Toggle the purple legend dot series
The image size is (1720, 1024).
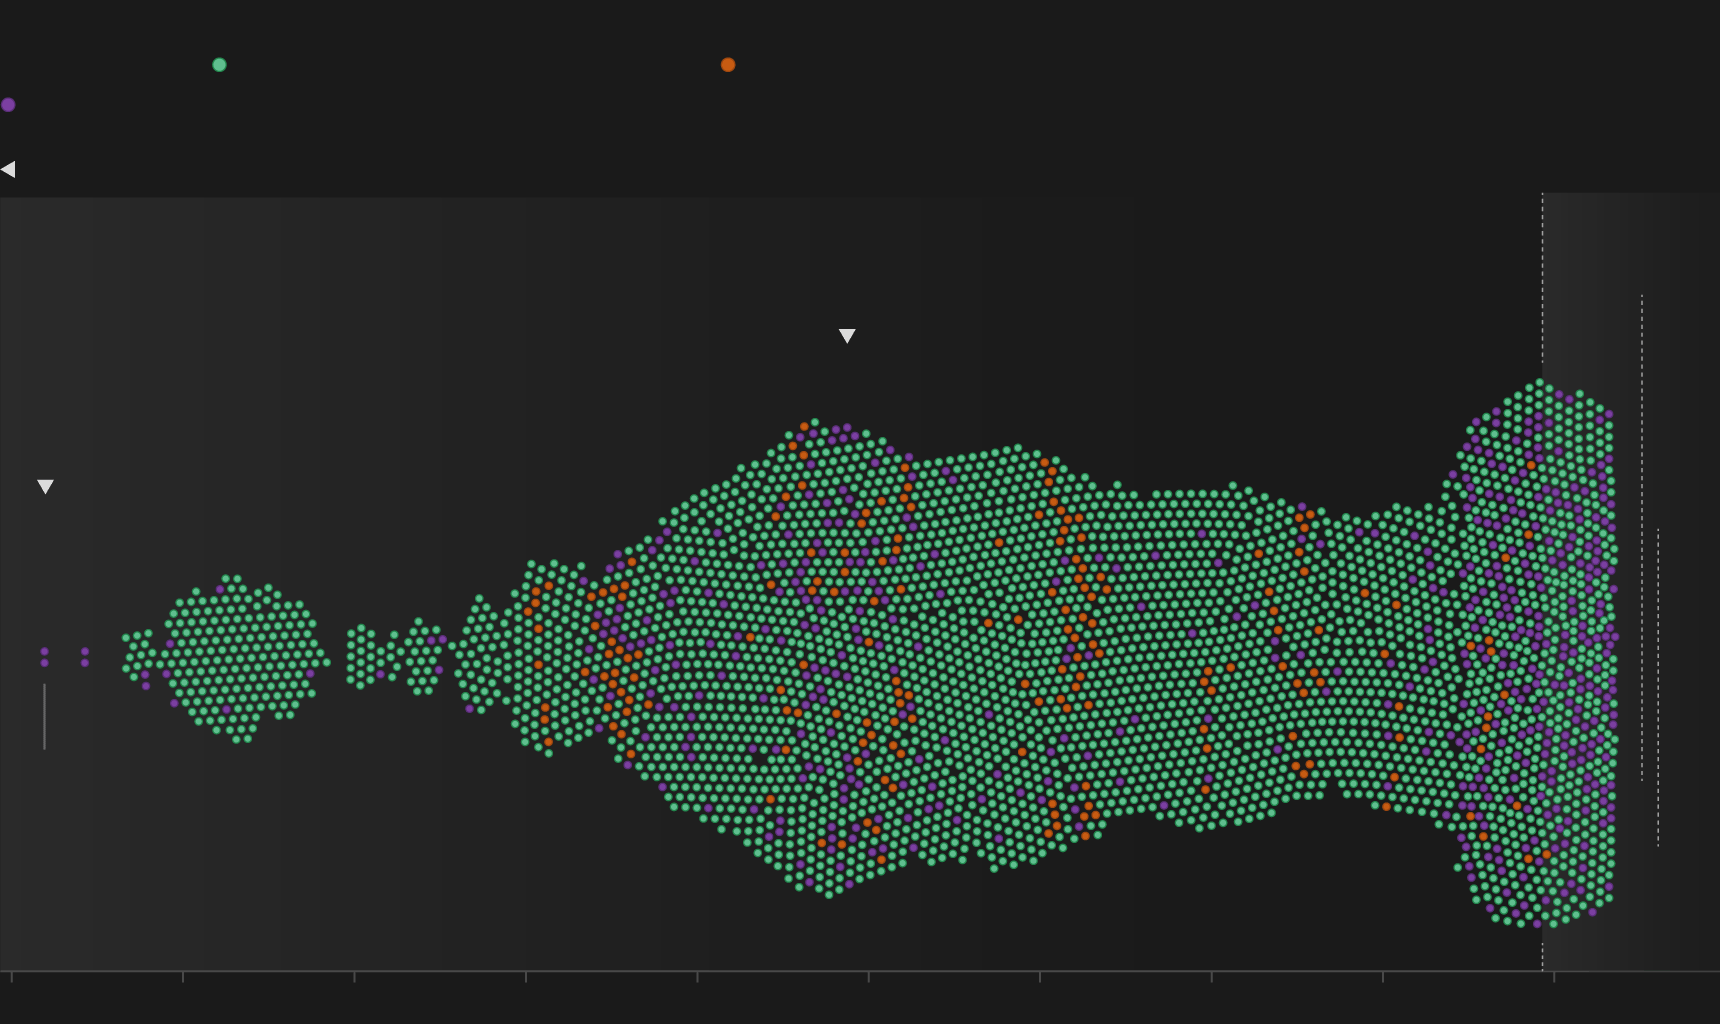pyautogui.click(x=8, y=105)
